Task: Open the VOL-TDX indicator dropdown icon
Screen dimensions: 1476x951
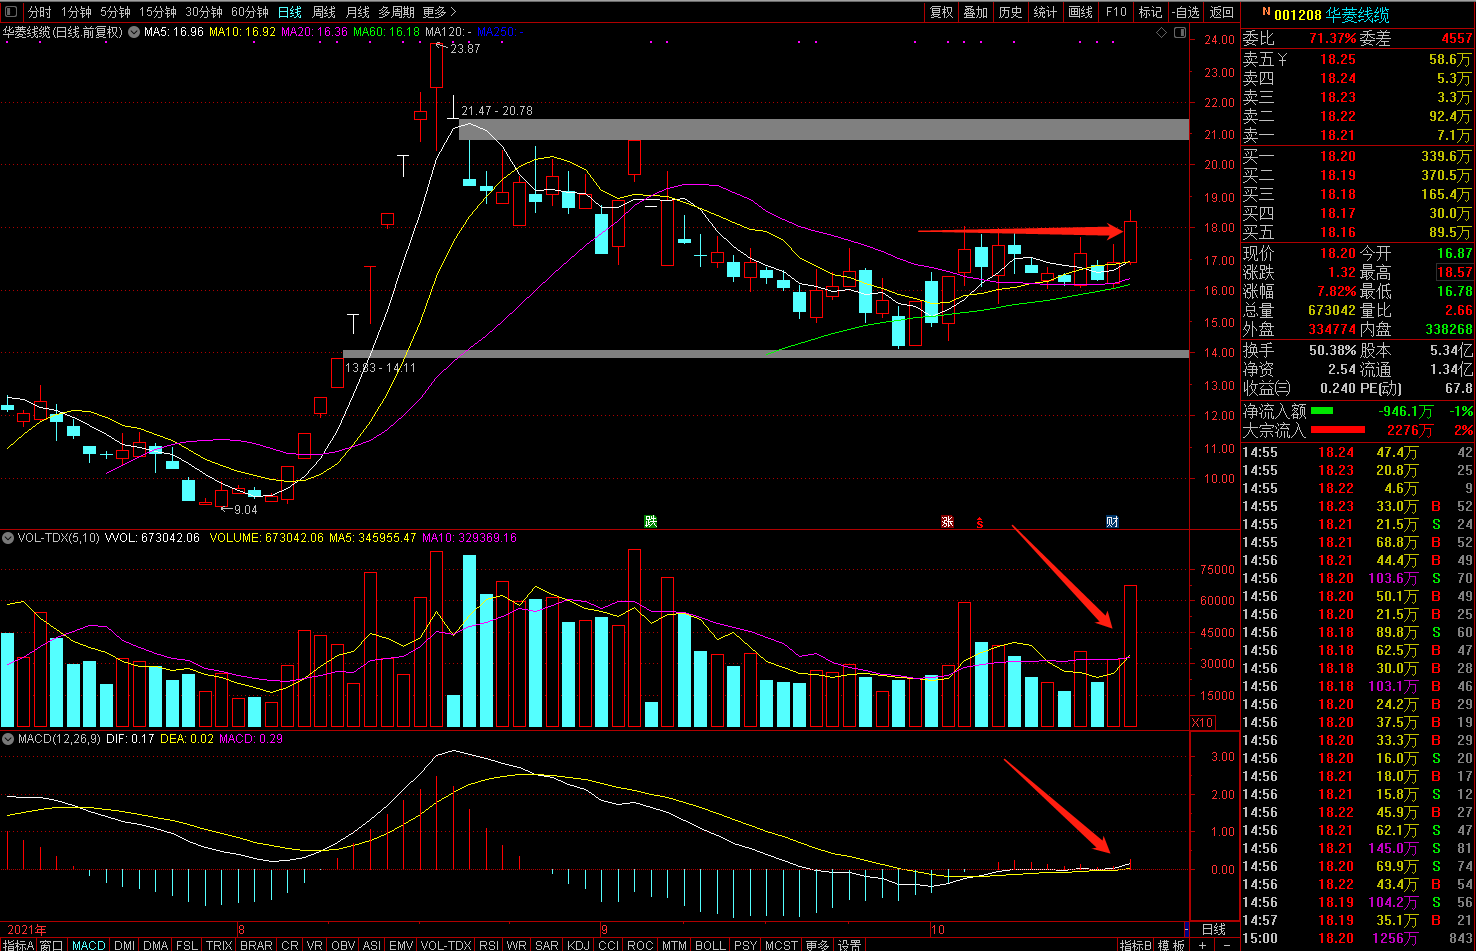Action: 8,538
